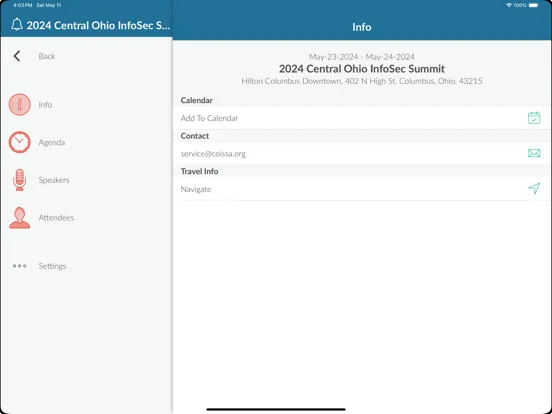Click the Contact section header
This screenshot has width=552, height=414.
click(195, 136)
